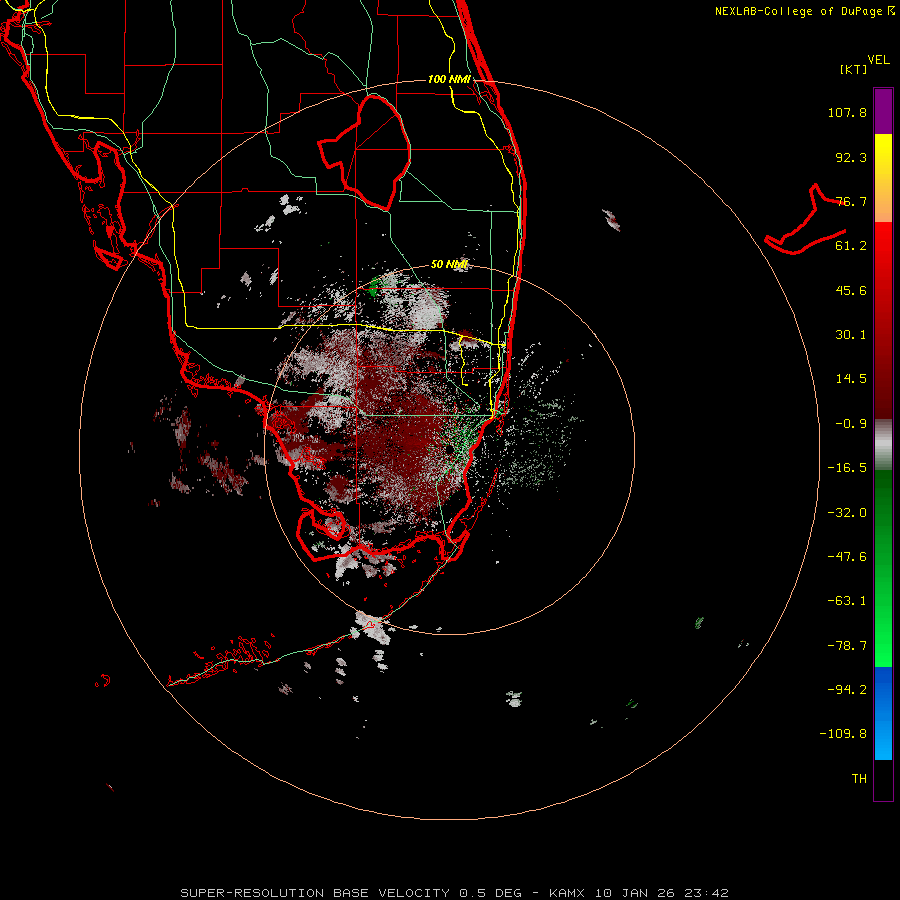Select the -47.6 legend value
Image resolution: width=900 pixels, height=900 pixels.
coord(847,557)
